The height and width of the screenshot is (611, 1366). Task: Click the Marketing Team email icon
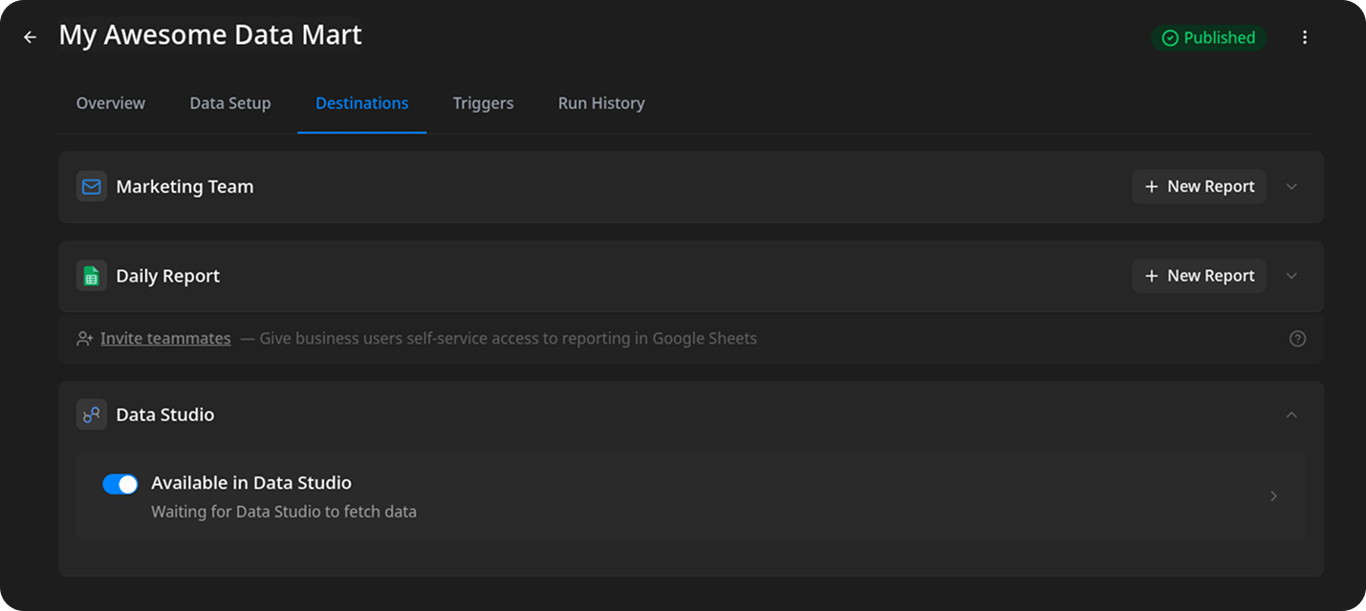91,186
